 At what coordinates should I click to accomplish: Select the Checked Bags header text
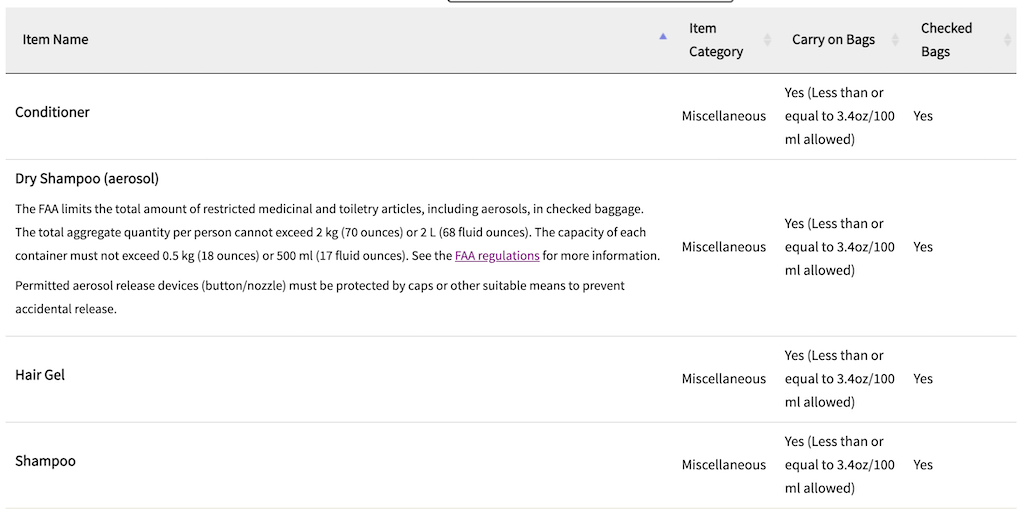coord(946,40)
